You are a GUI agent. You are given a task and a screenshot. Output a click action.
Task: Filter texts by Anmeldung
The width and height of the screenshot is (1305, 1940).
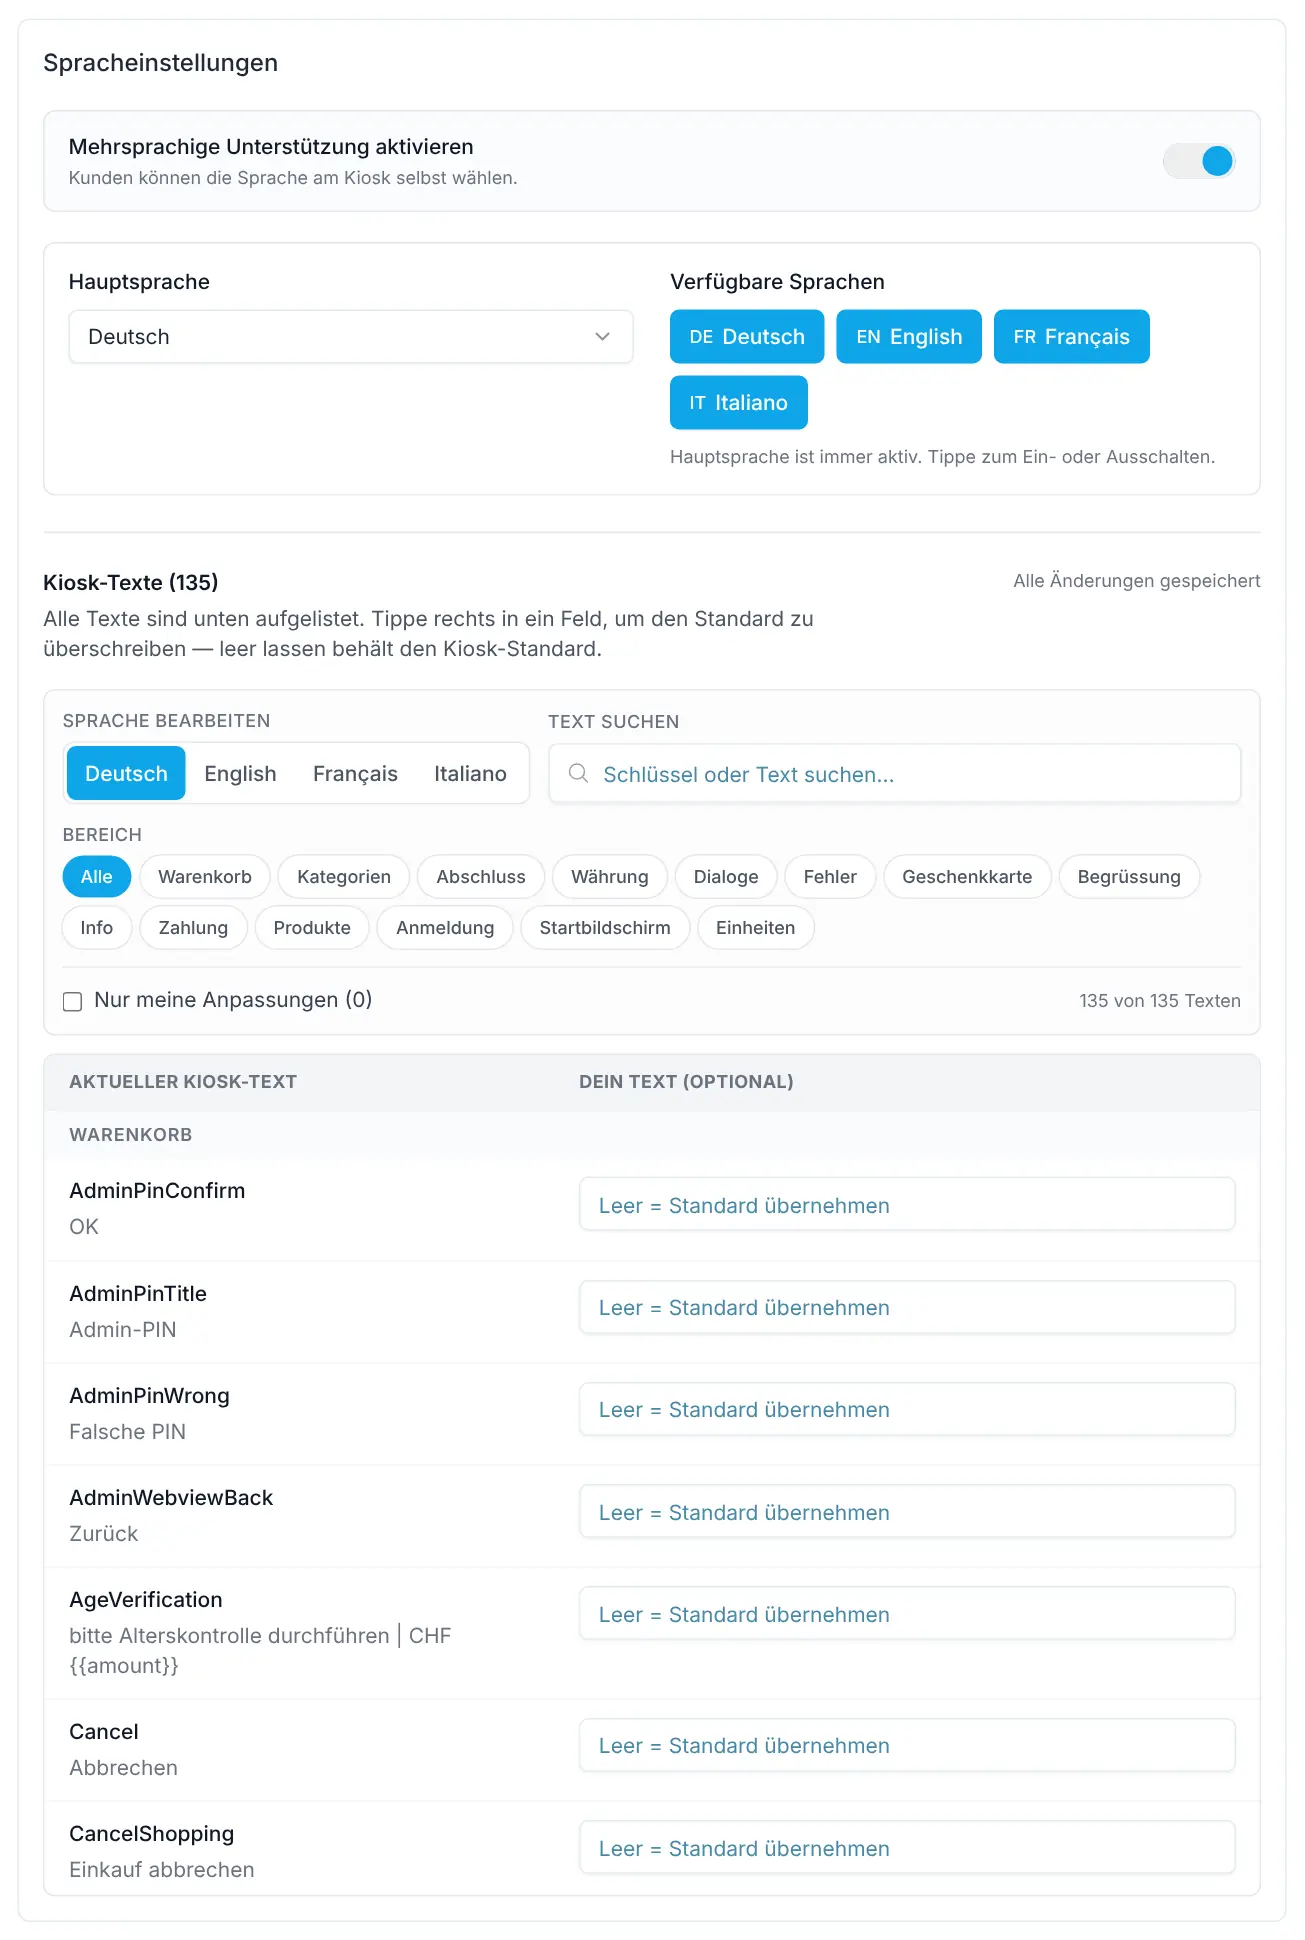(x=445, y=928)
